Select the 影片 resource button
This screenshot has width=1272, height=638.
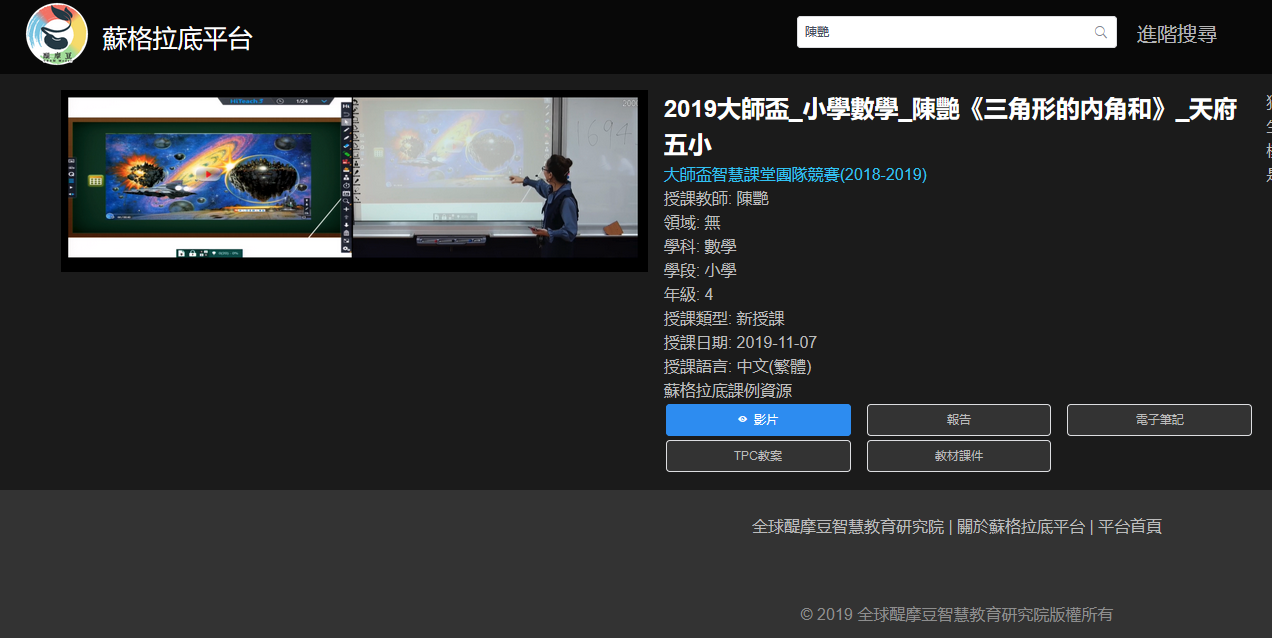click(758, 420)
